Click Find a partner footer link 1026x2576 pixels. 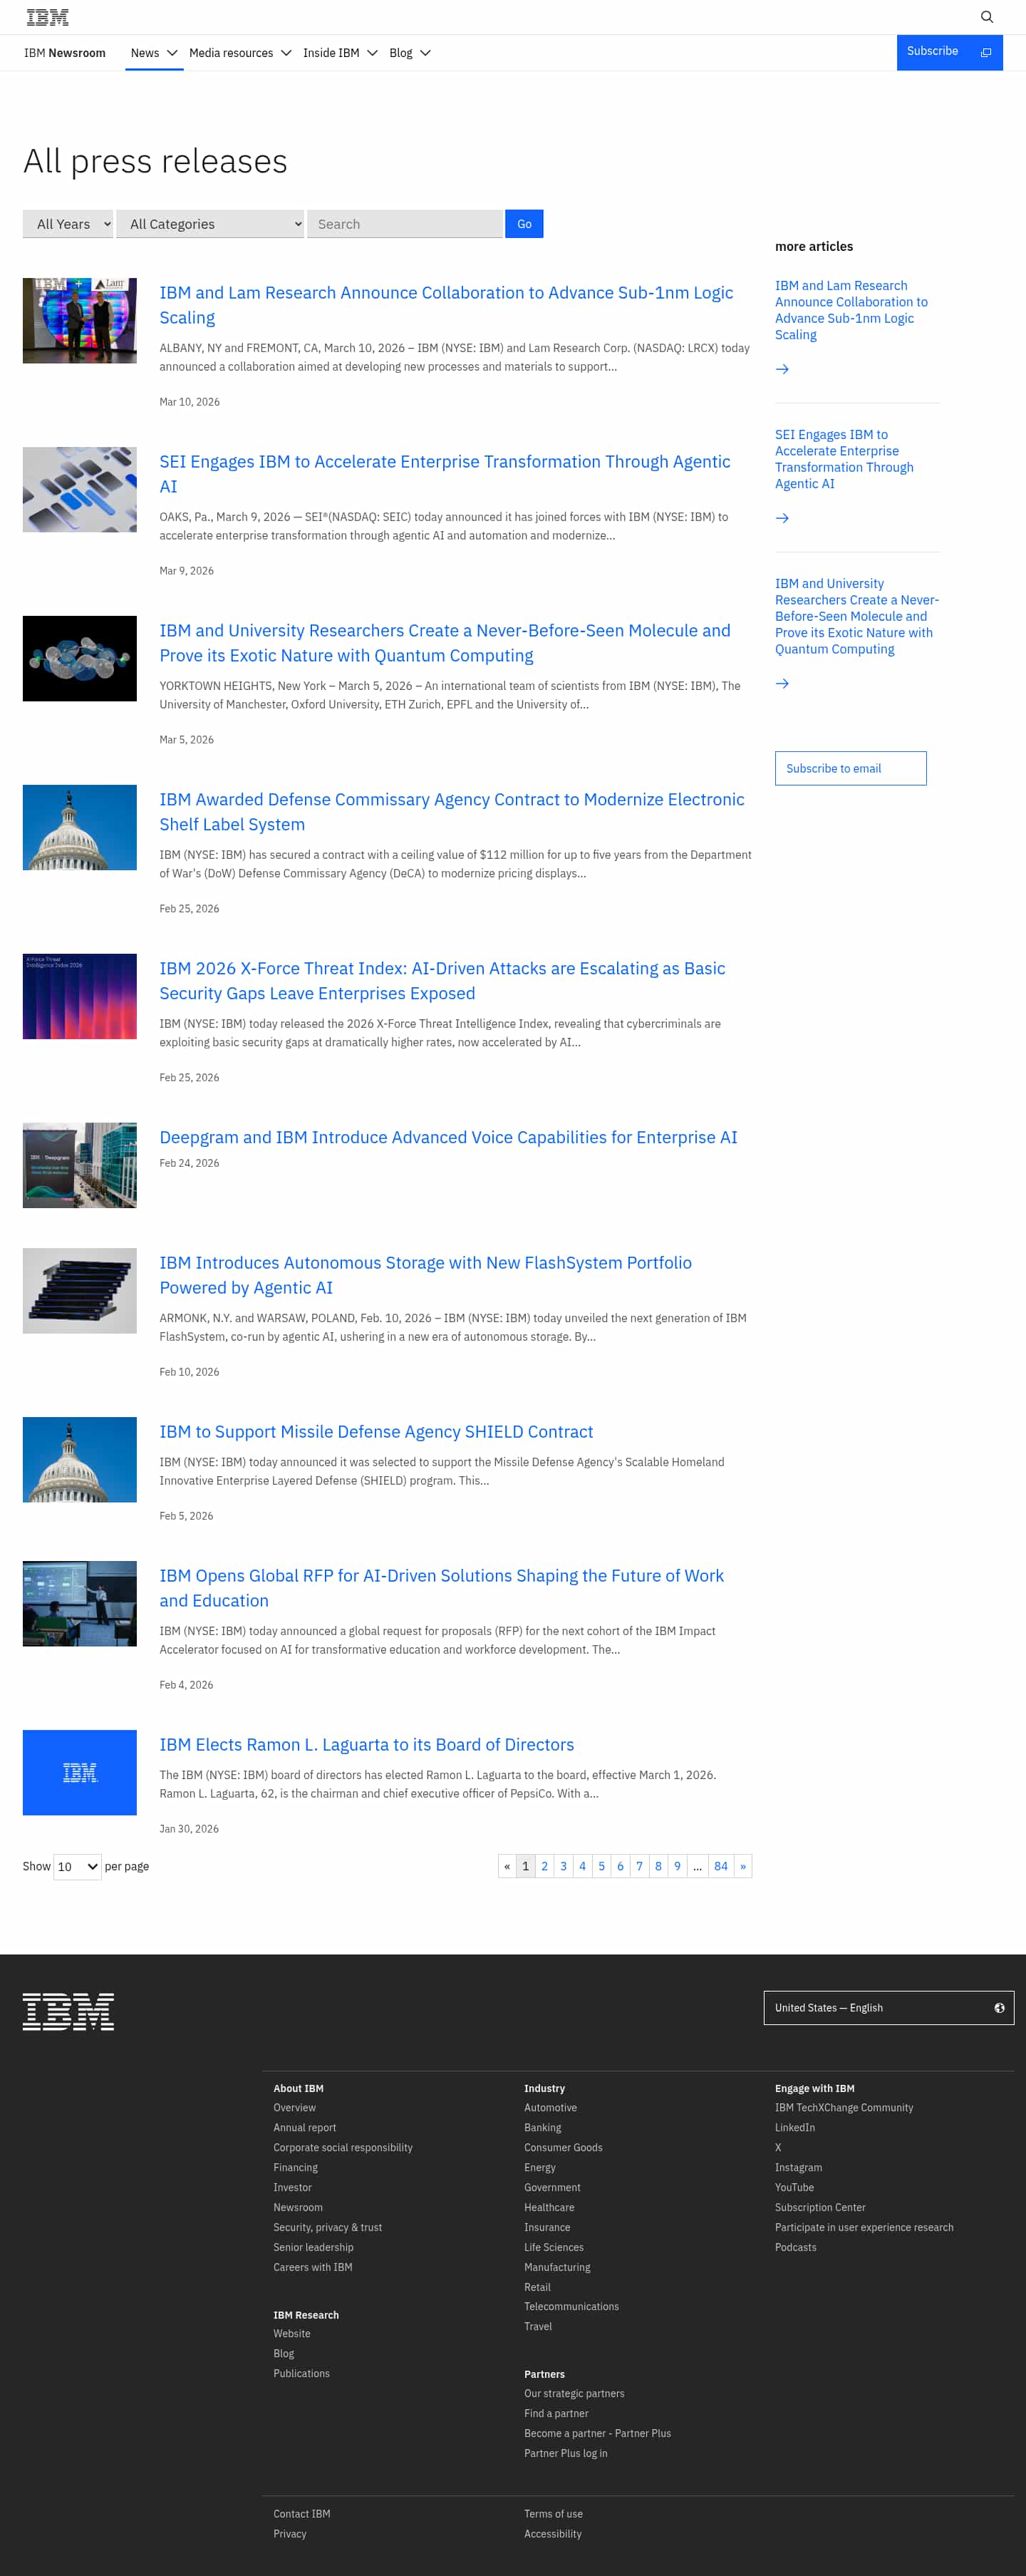pos(556,2413)
